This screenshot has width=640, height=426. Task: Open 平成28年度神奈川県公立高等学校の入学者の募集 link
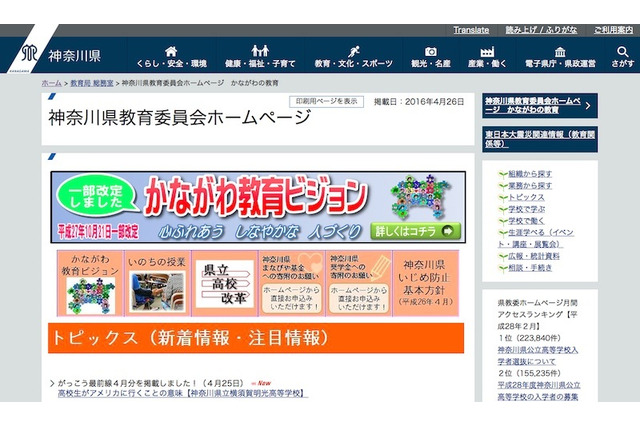[x=539, y=391]
